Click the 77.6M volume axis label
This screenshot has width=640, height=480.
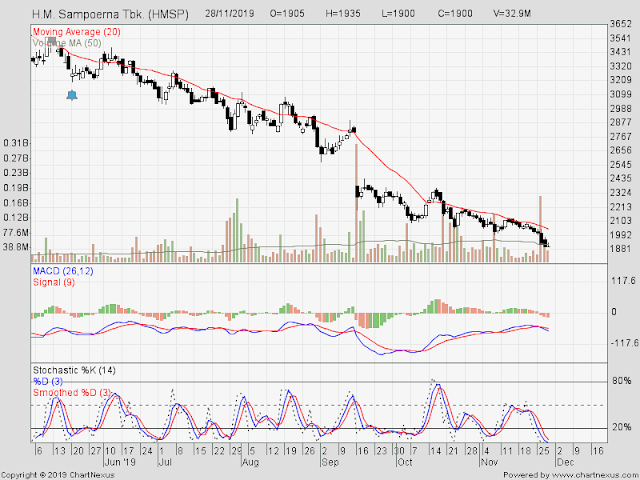16,233
